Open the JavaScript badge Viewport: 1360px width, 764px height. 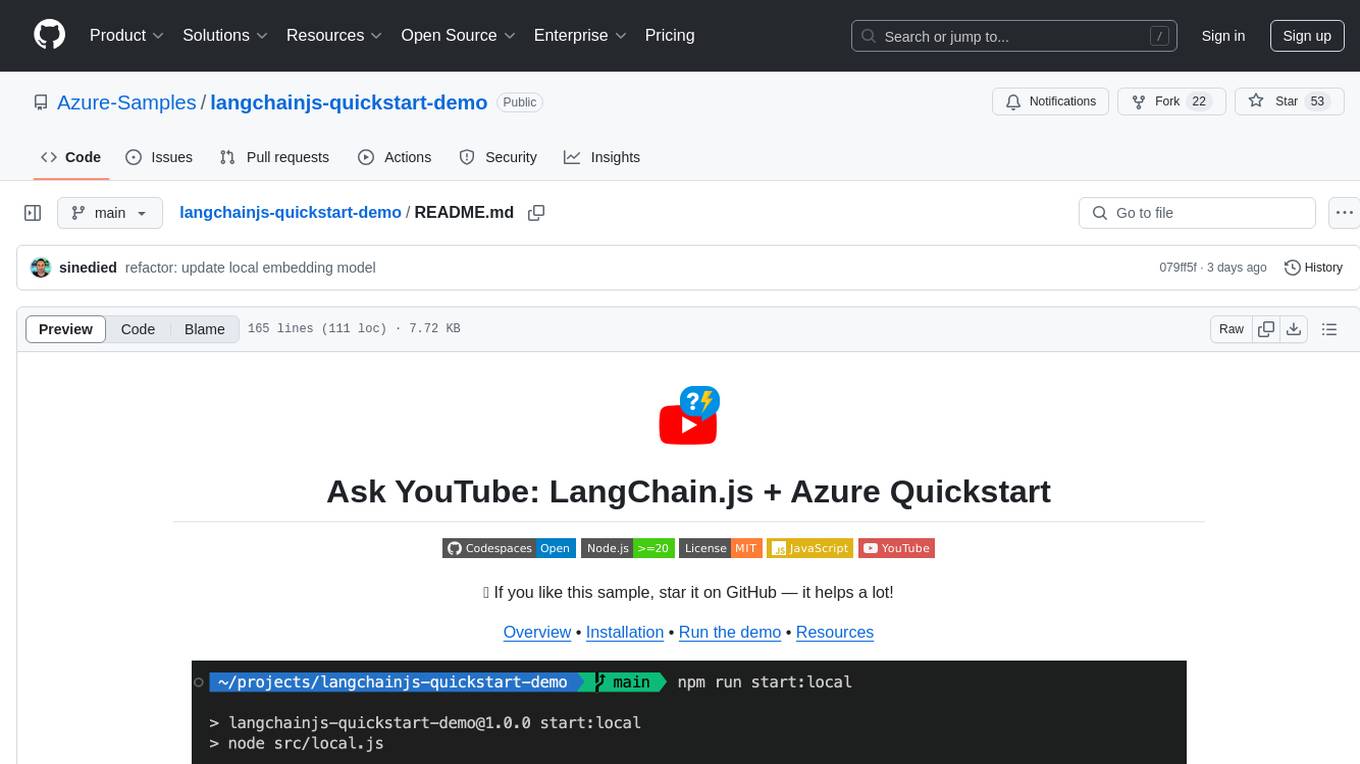pyautogui.click(x=810, y=548)
